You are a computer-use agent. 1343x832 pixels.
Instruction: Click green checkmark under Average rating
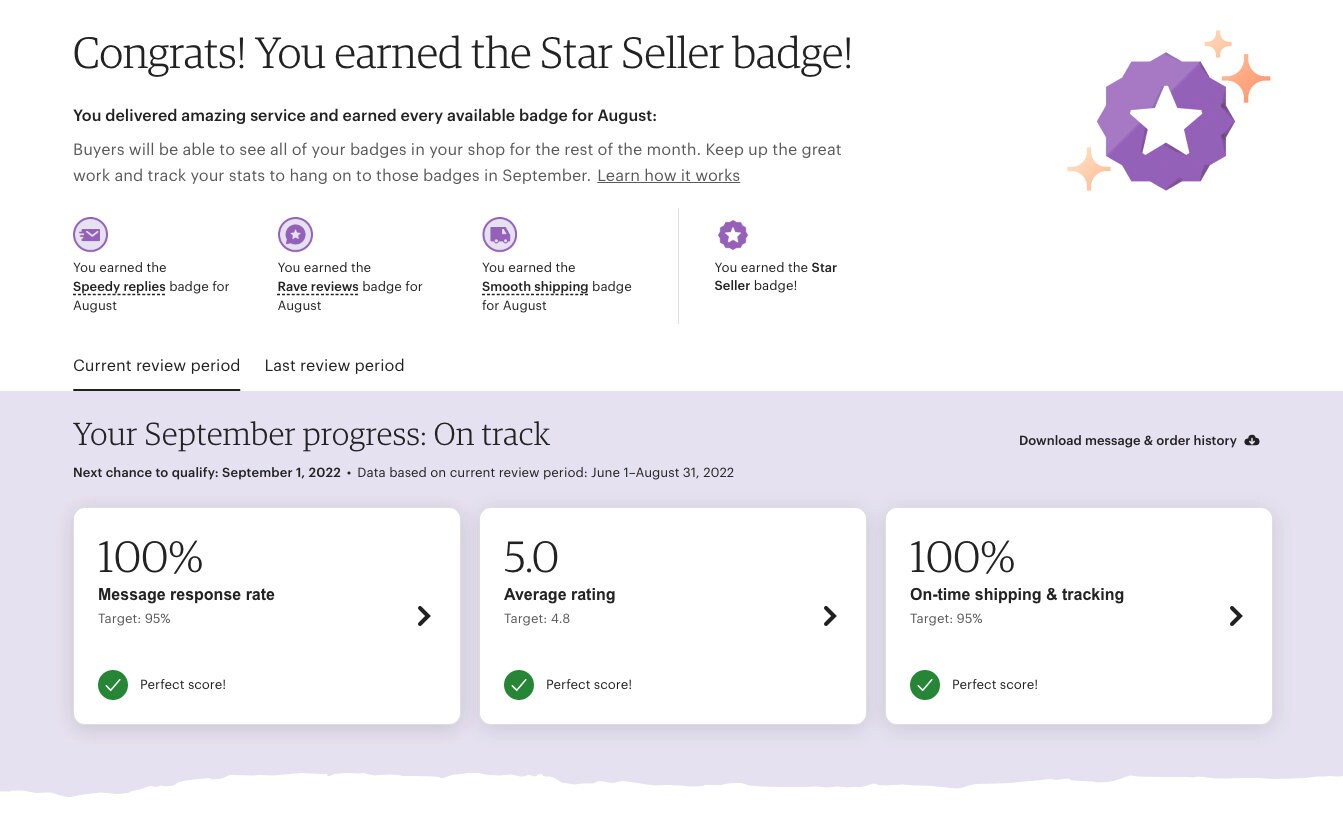[x=519, y=685]
